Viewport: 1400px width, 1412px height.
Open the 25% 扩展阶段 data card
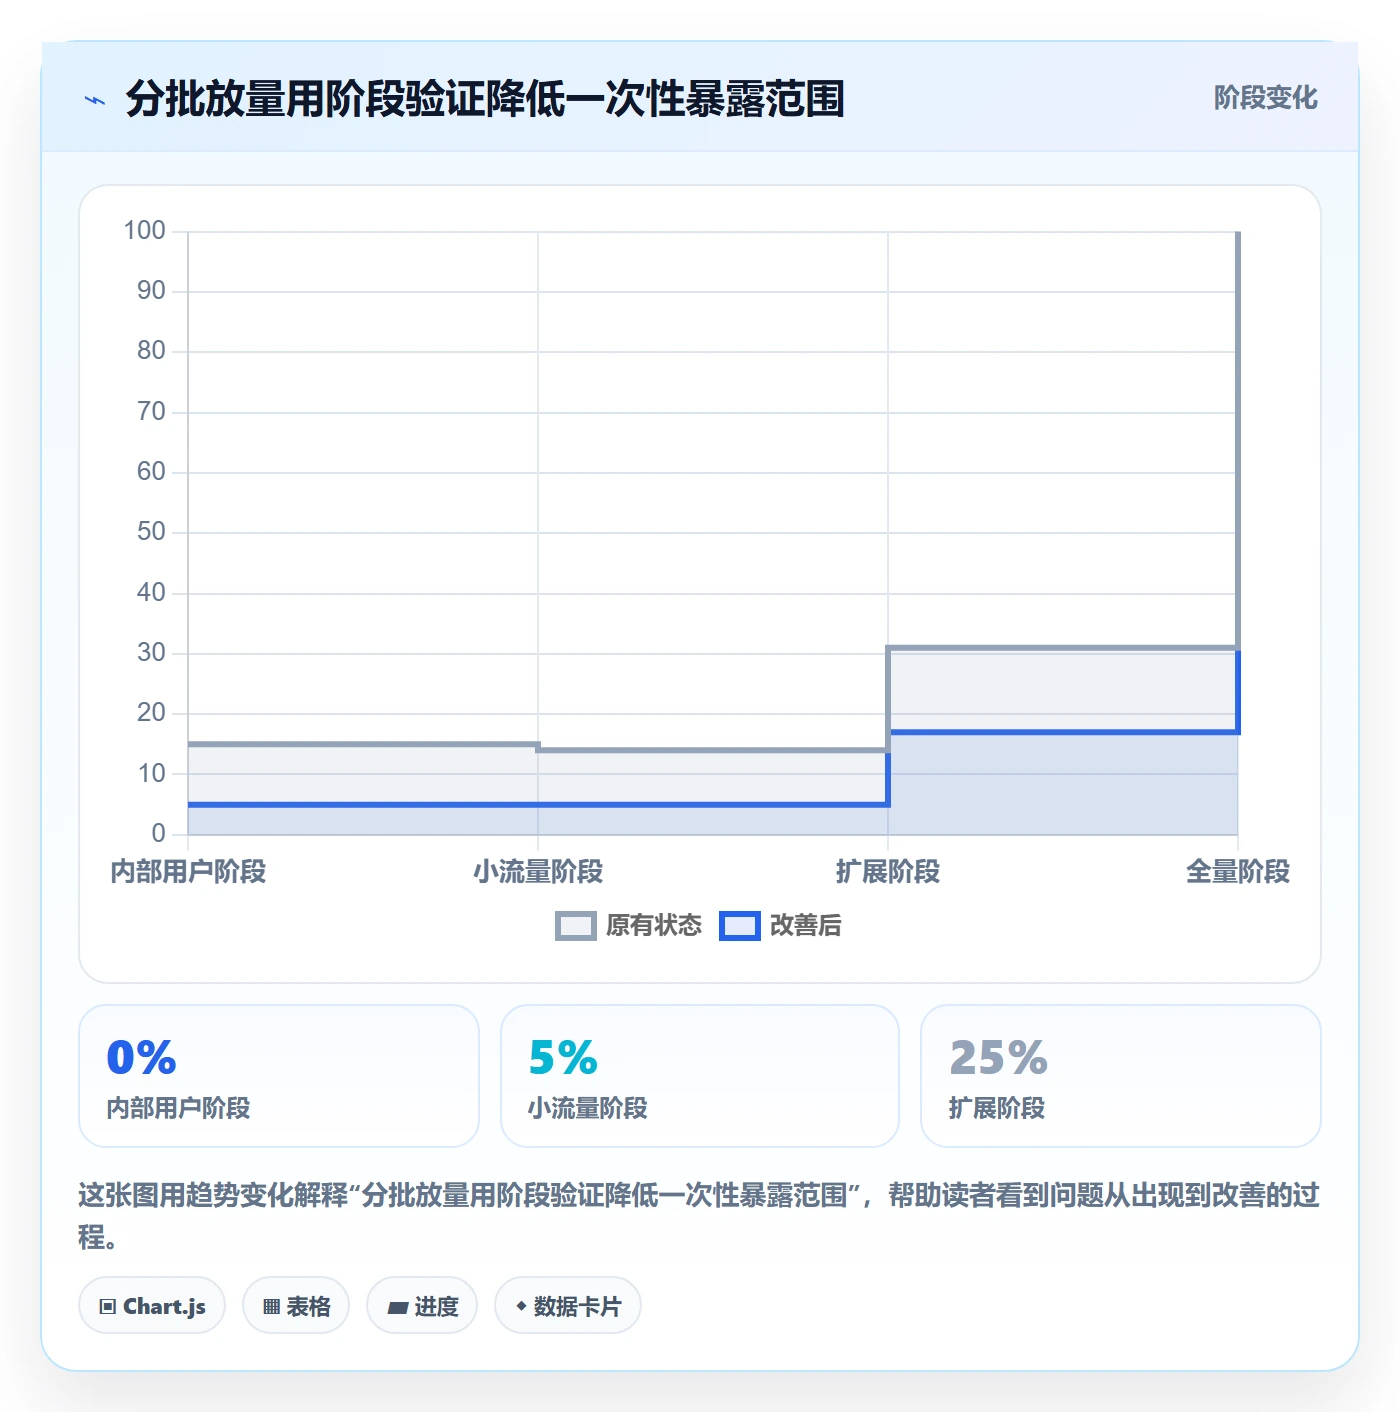click(x=1121, y=1076)
